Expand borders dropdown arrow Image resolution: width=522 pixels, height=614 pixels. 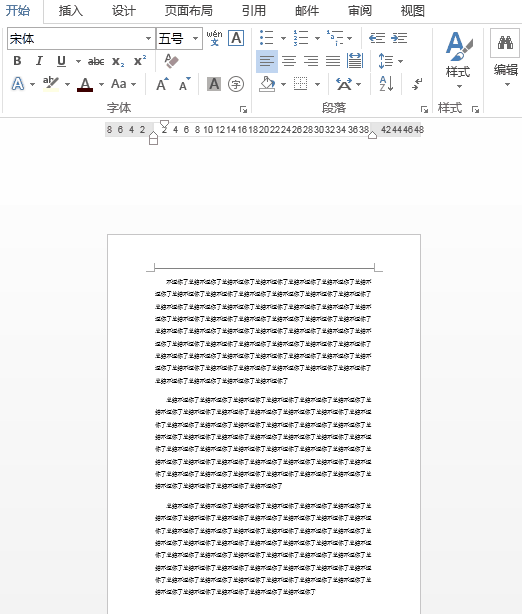[317, 84]
